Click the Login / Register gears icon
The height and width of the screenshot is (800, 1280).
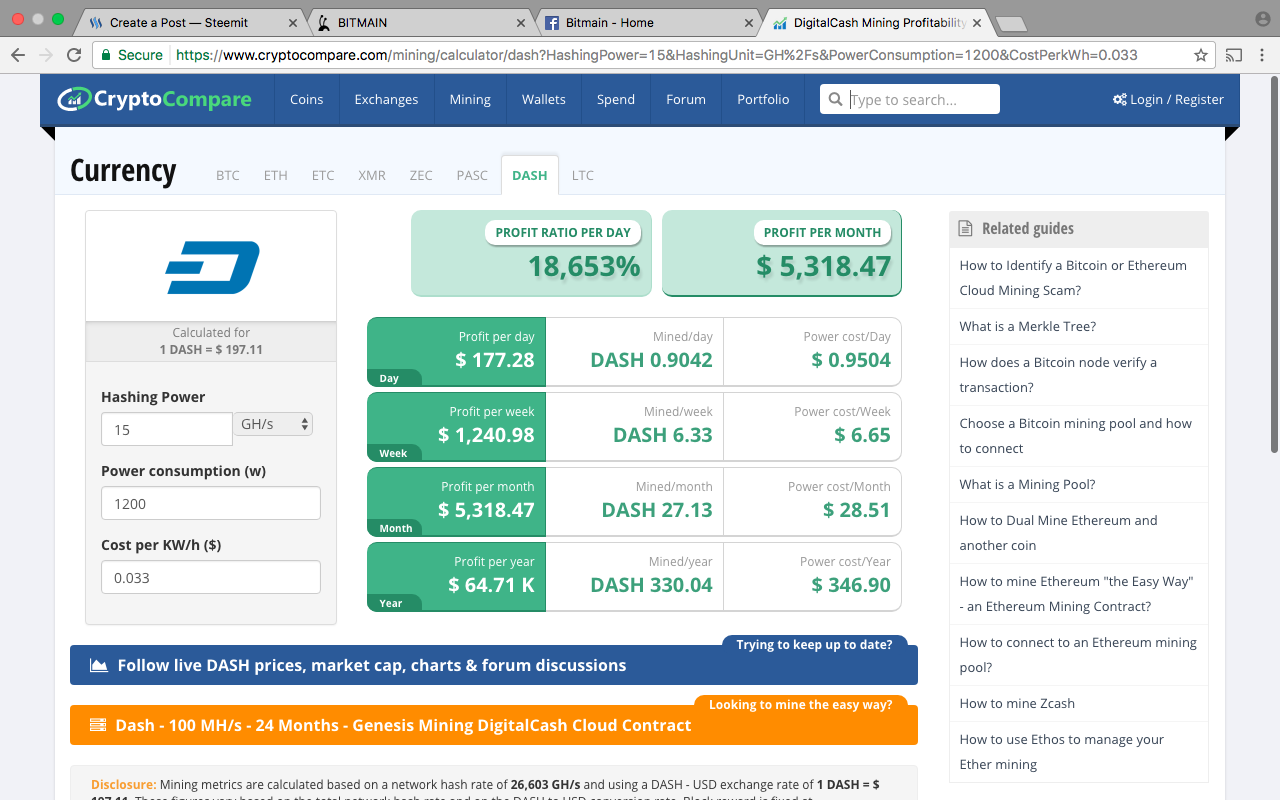pyautogui.click(x=1119, y=99)
